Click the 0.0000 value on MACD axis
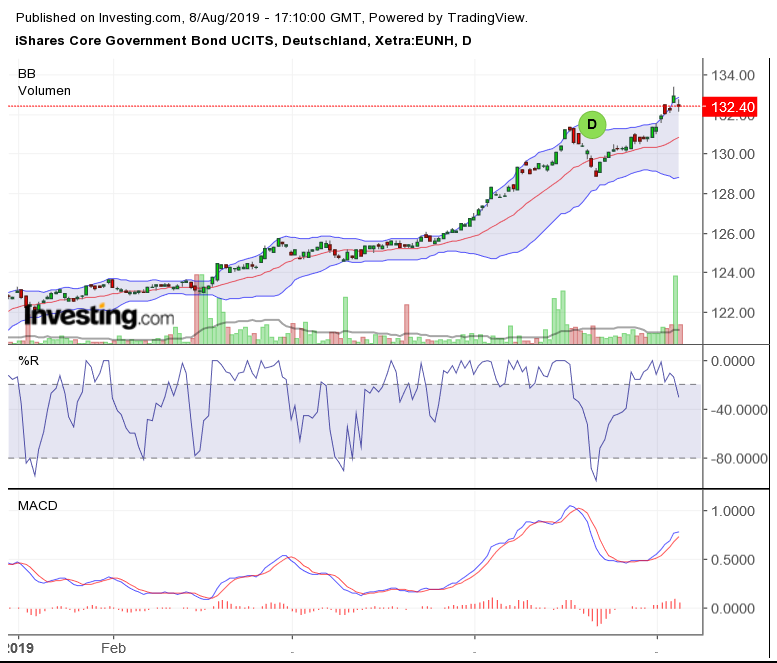Image resolution: width=777 pixels, height=663 pixels. click(x=733, y=608)
